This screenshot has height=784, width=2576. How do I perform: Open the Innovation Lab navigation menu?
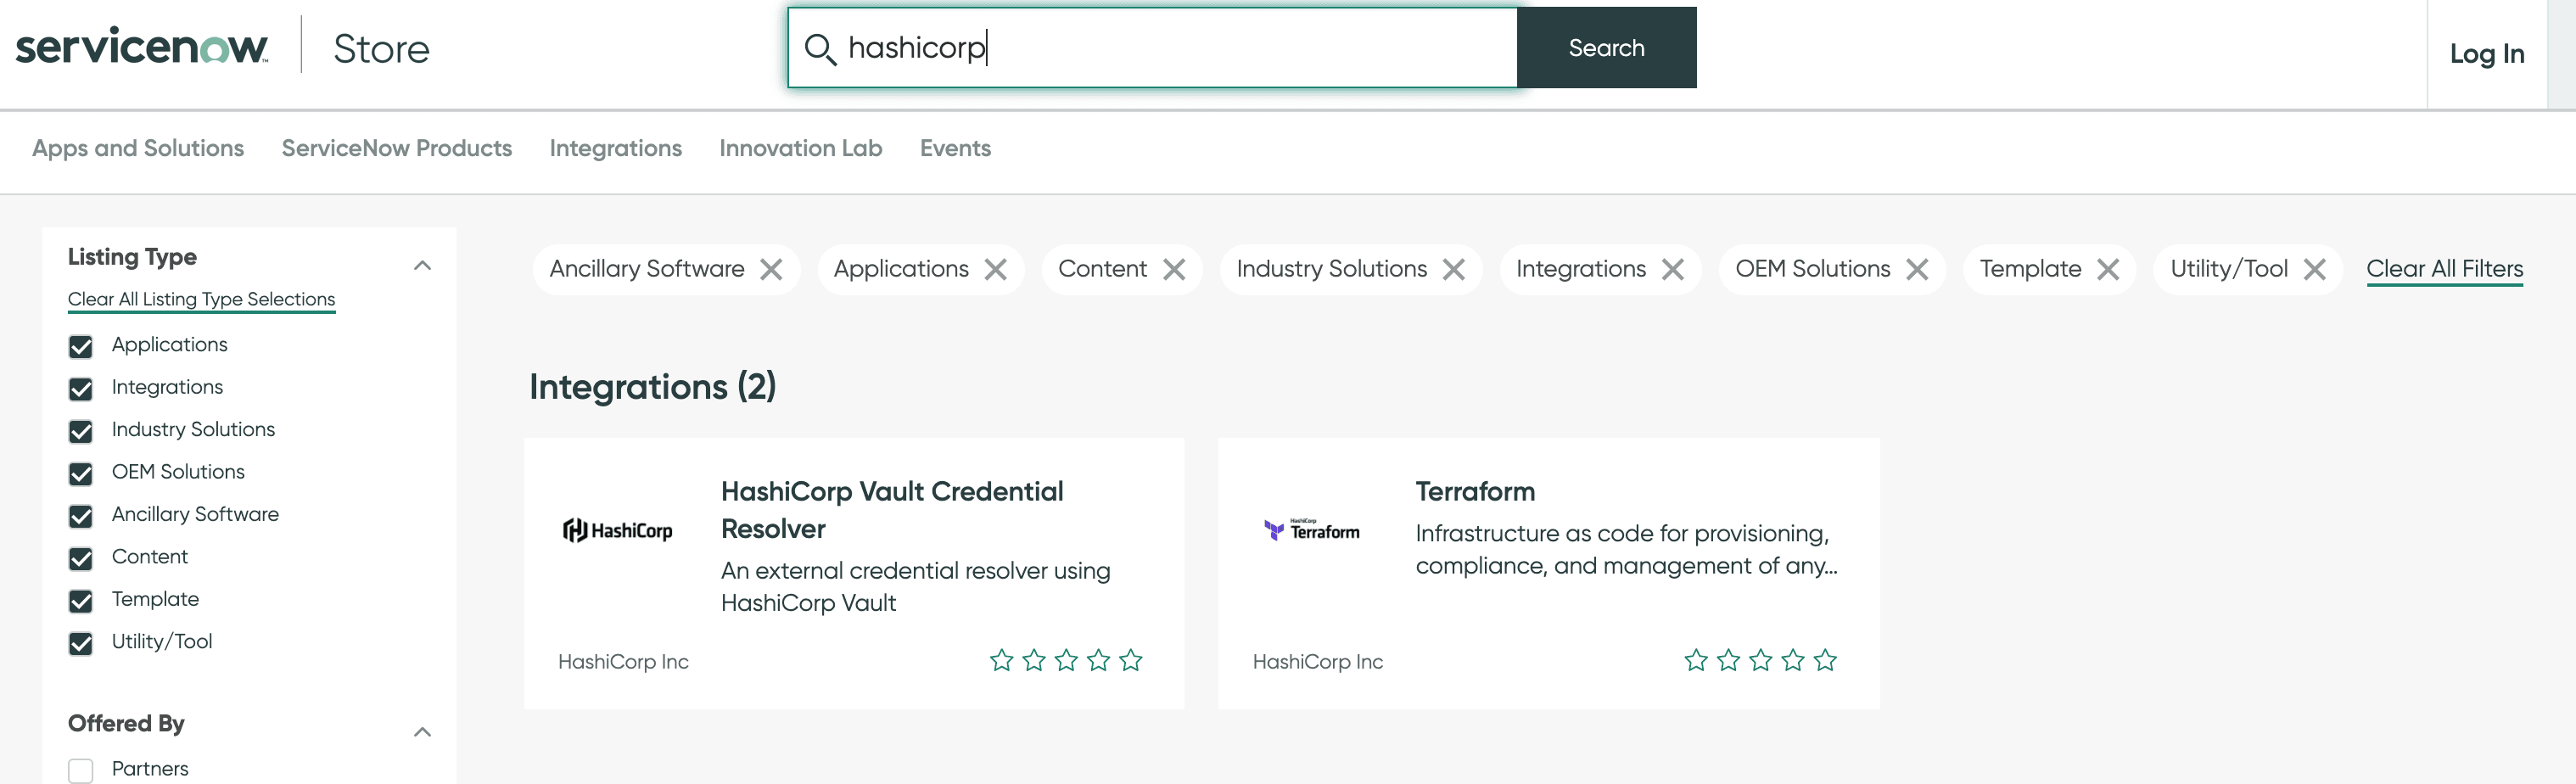click(x=800, y=148)
